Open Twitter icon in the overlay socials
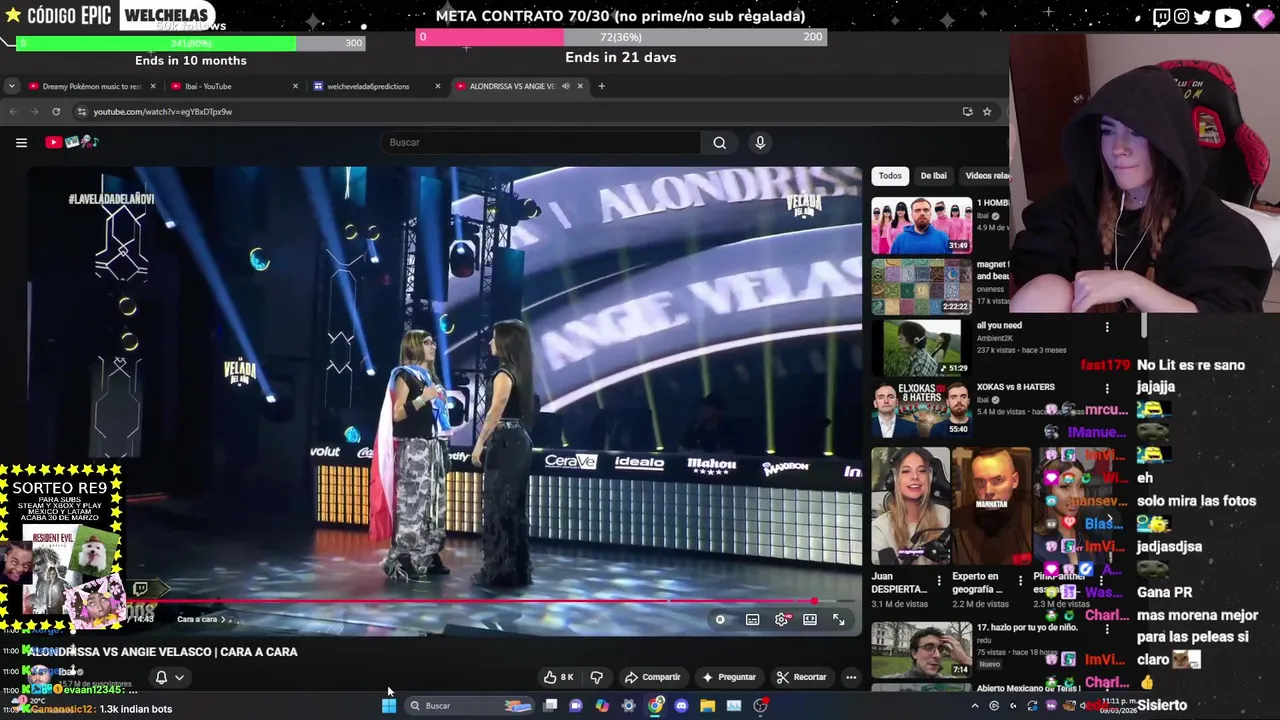Viewport: 1280px width, 720px height. (x=1202, y=17)
